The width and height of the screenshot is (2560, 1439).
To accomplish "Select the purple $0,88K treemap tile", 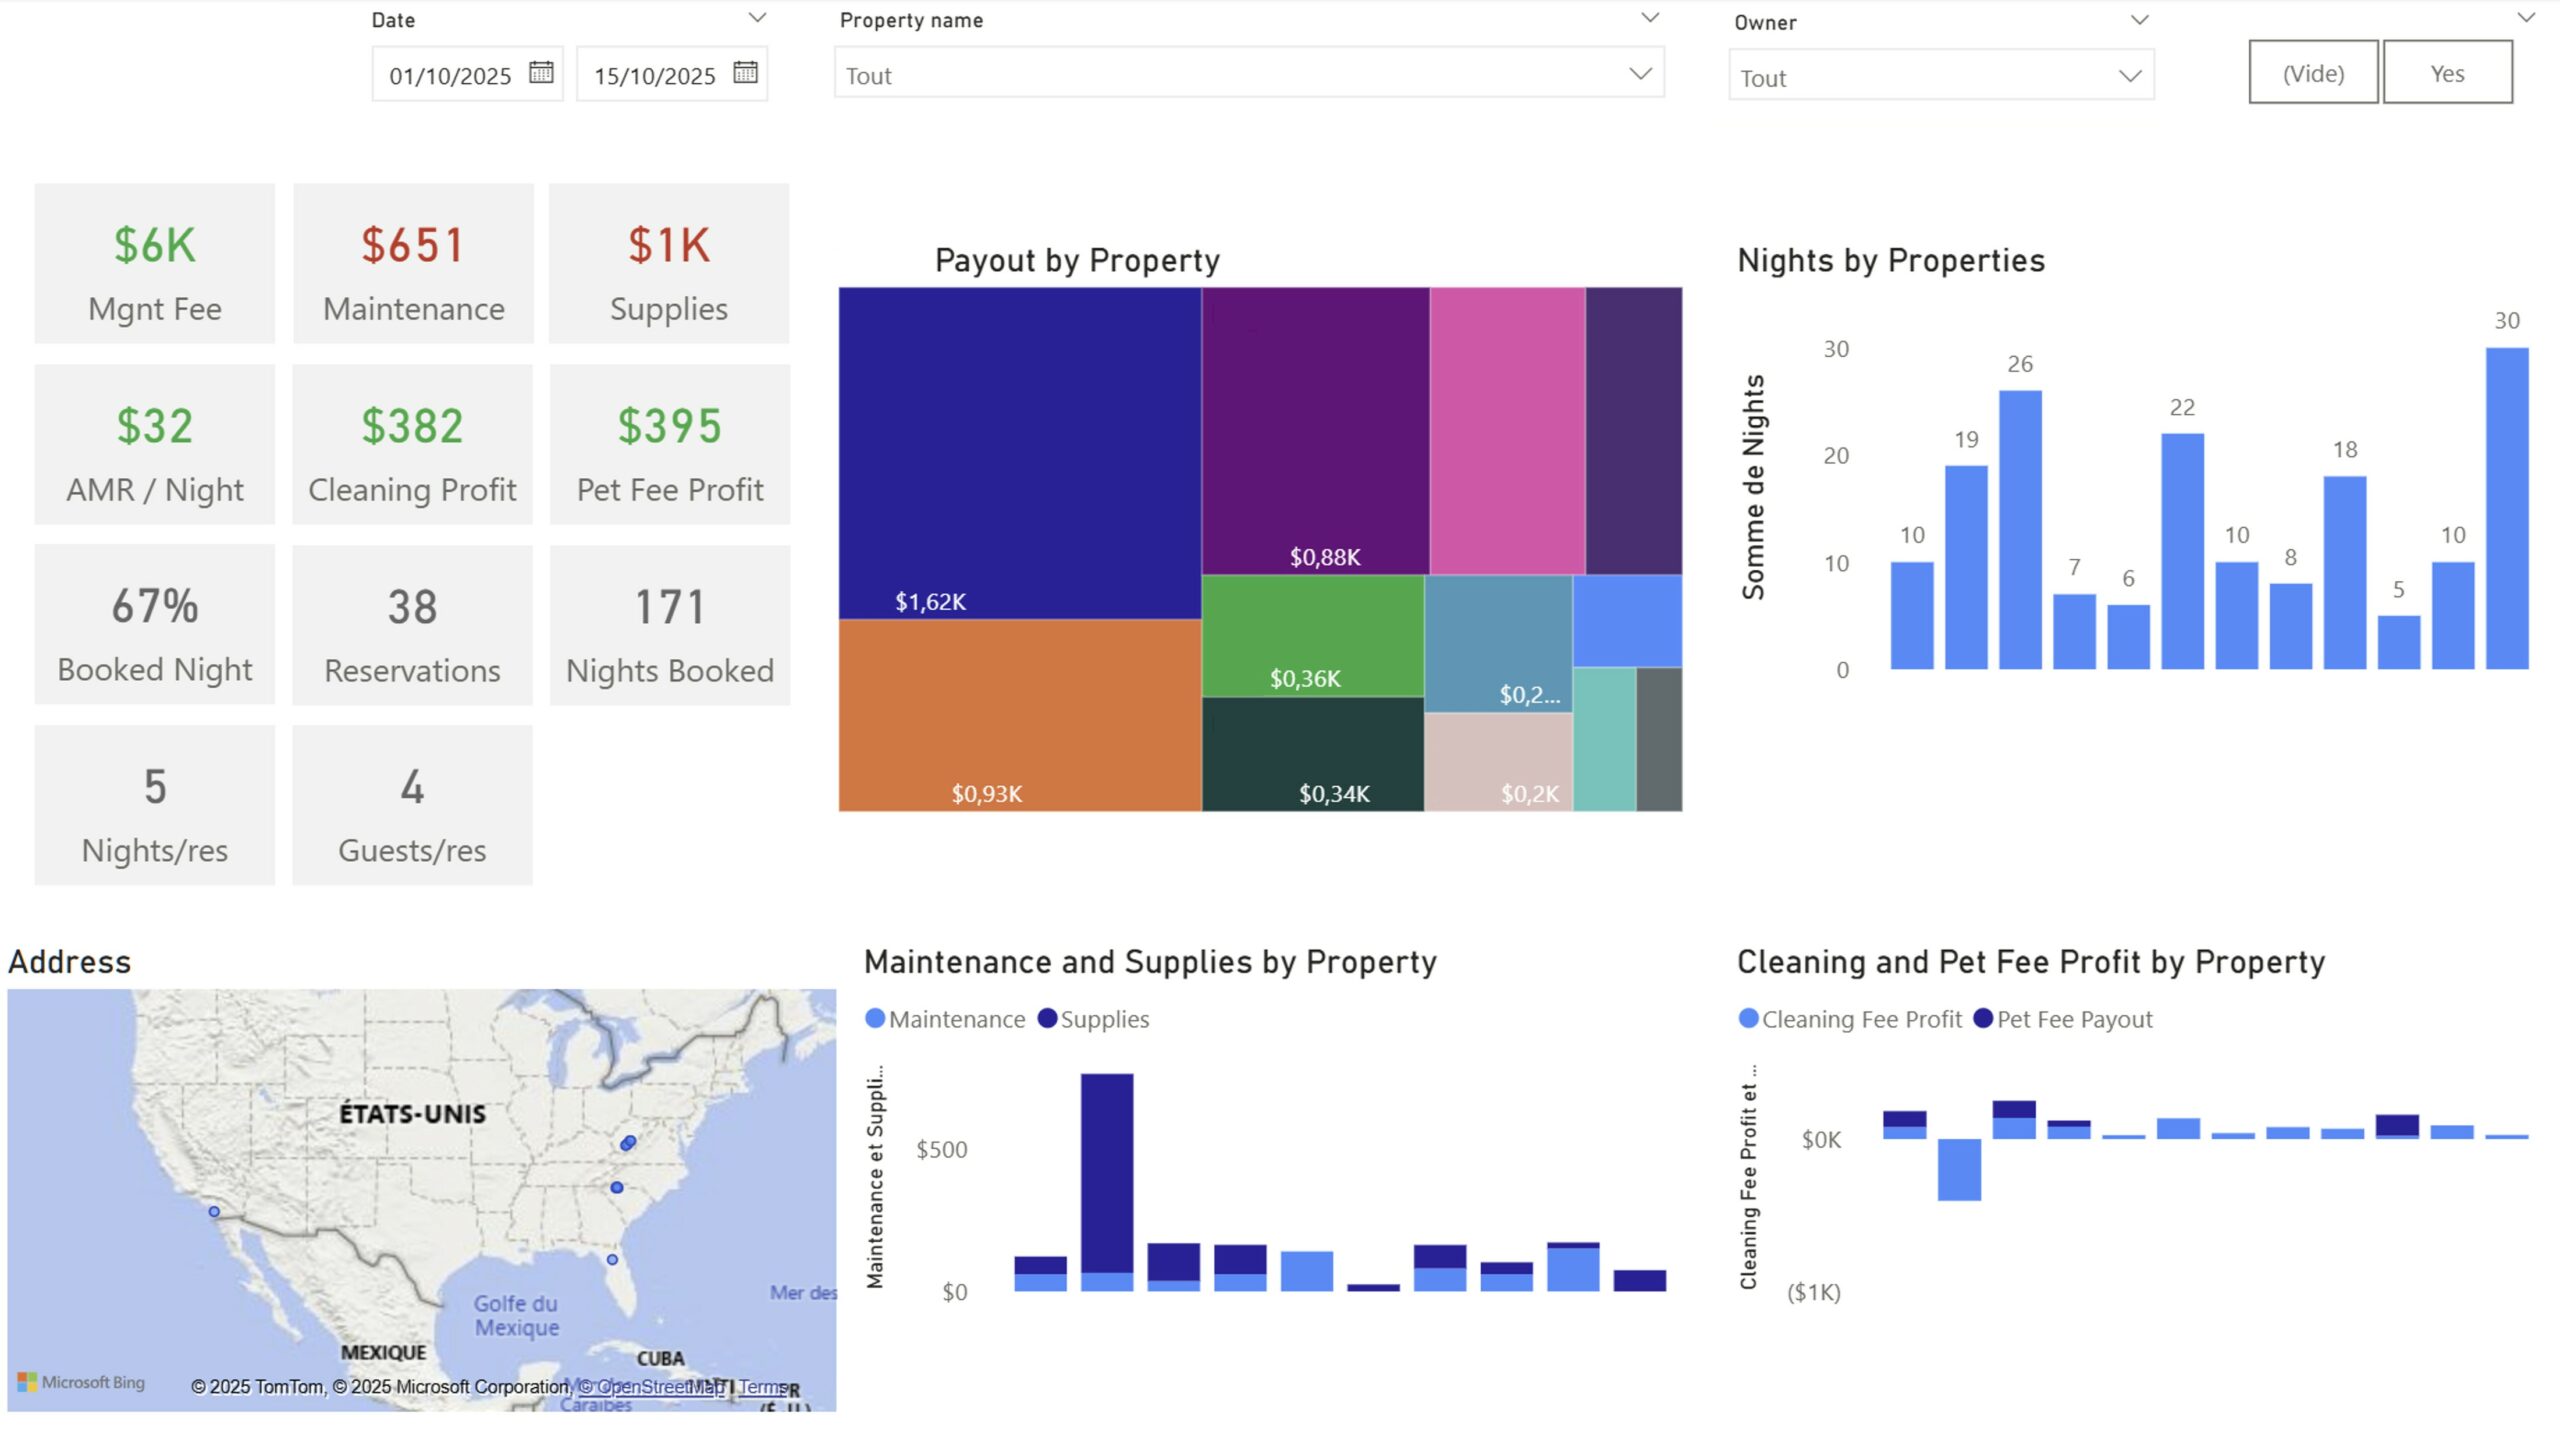I will (1315, 431).
